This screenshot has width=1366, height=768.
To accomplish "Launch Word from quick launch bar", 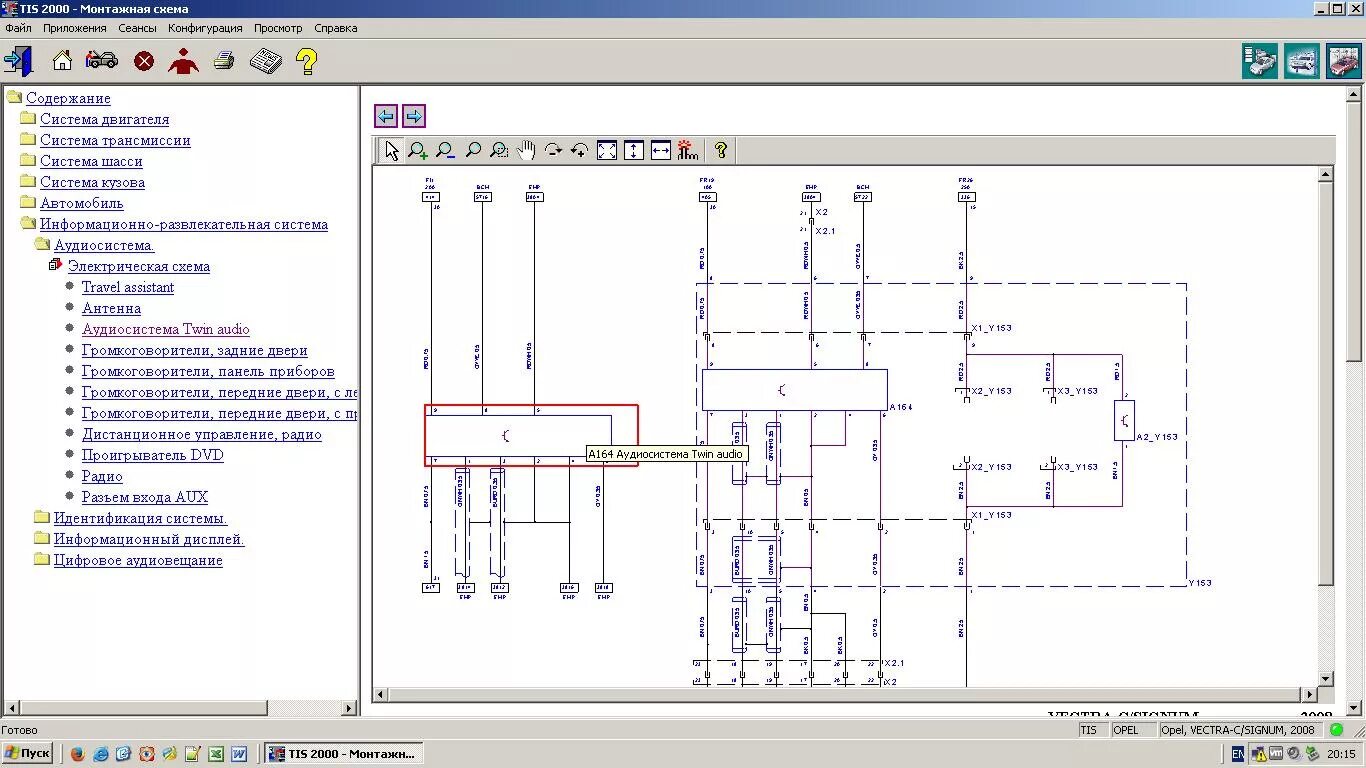I will 239,754.
